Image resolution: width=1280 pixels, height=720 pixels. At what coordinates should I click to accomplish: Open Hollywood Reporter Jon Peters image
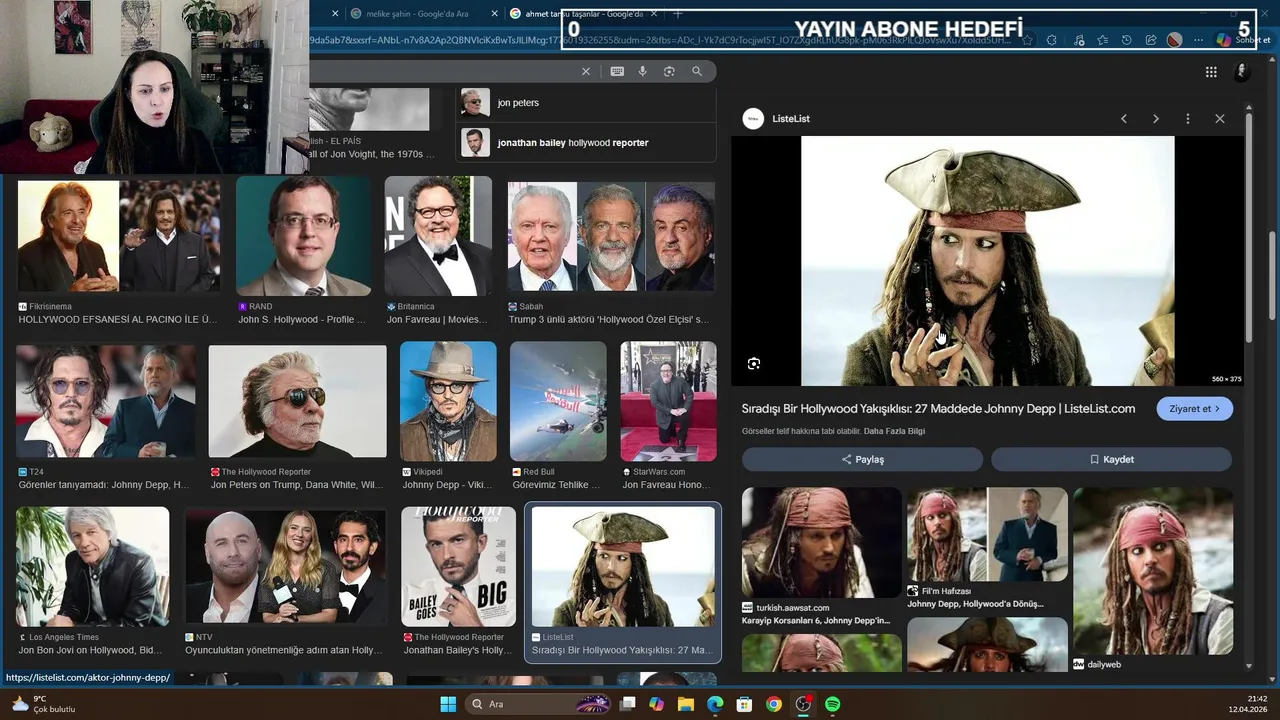click(x=297, y=402)
